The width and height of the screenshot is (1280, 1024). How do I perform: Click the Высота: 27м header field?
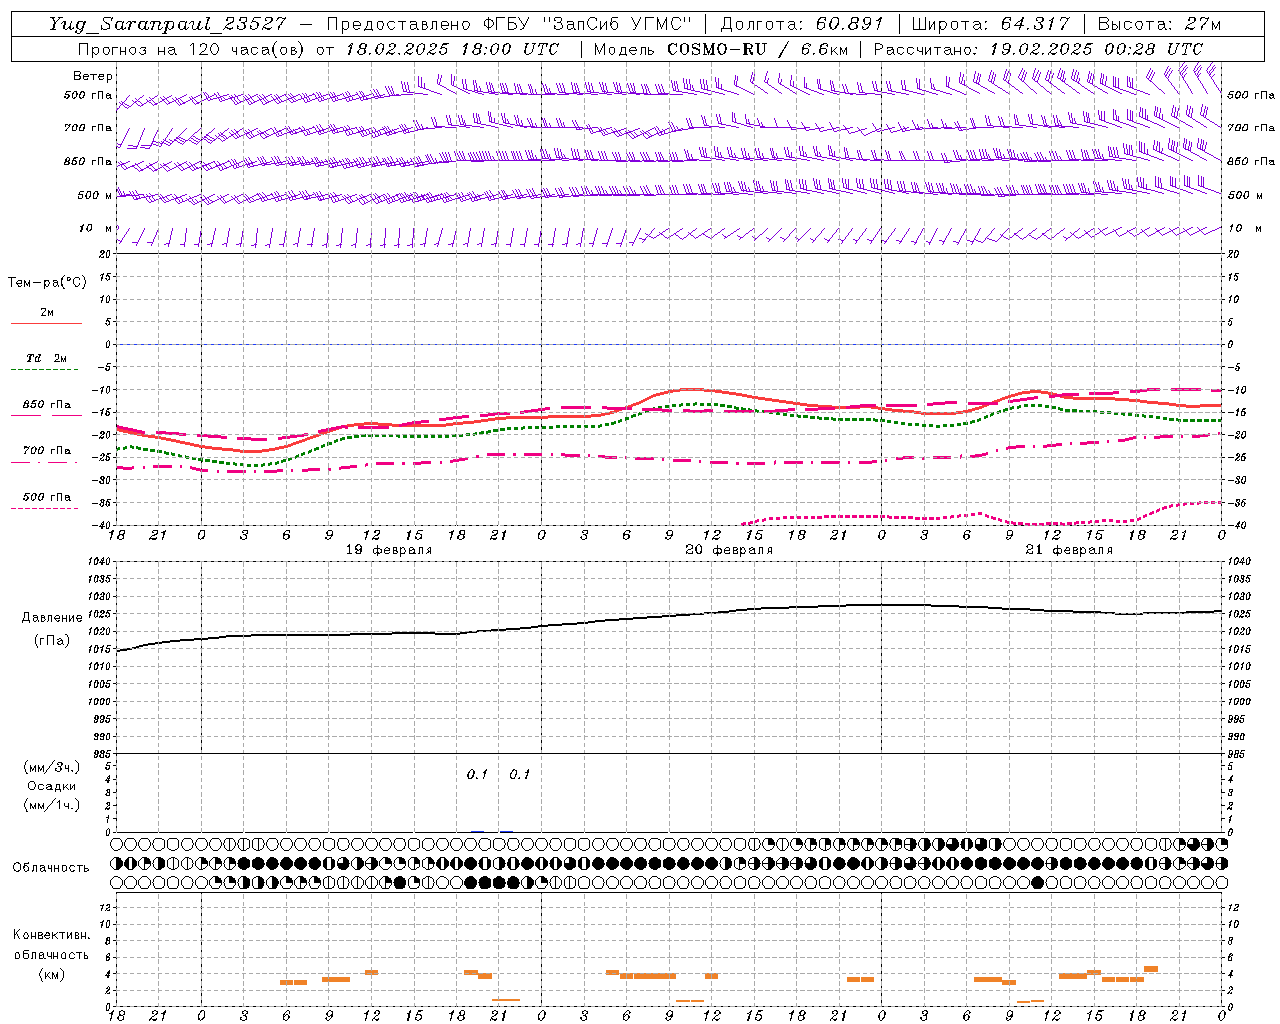[x=1159, y=24]
